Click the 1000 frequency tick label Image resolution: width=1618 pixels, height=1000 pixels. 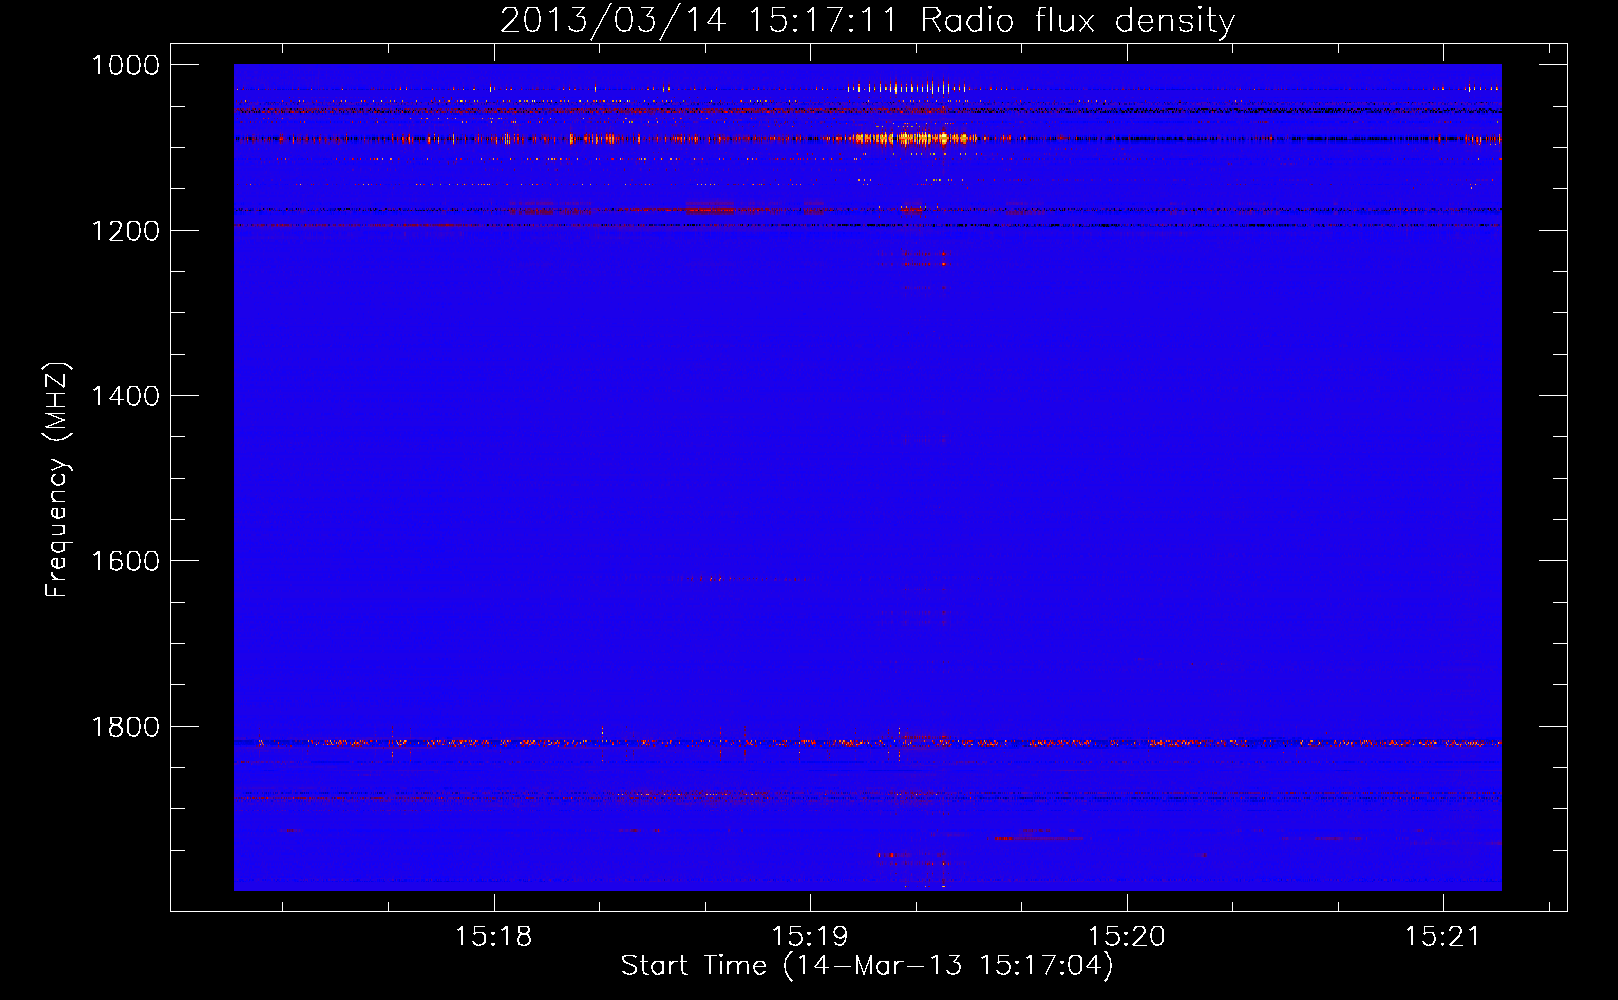125,65
